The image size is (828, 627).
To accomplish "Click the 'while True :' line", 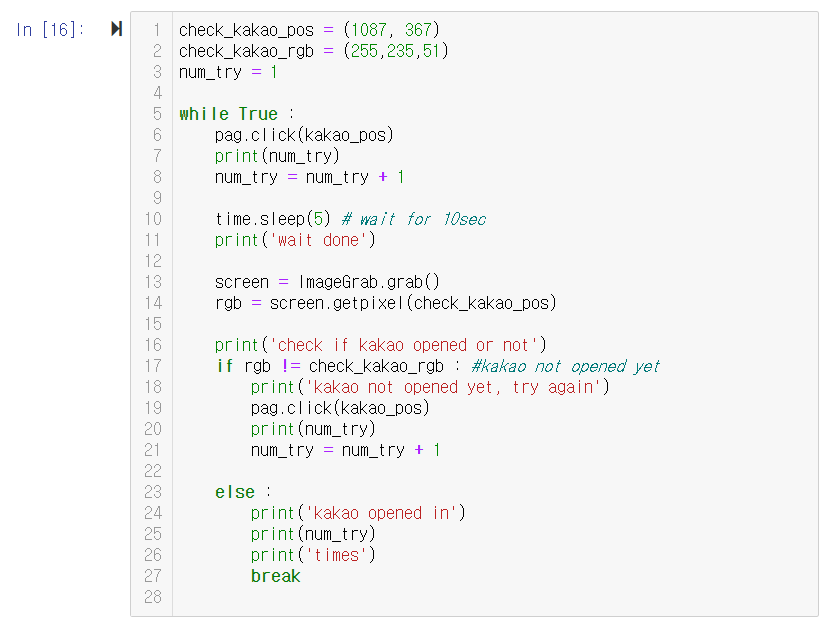I will [237, 114].
